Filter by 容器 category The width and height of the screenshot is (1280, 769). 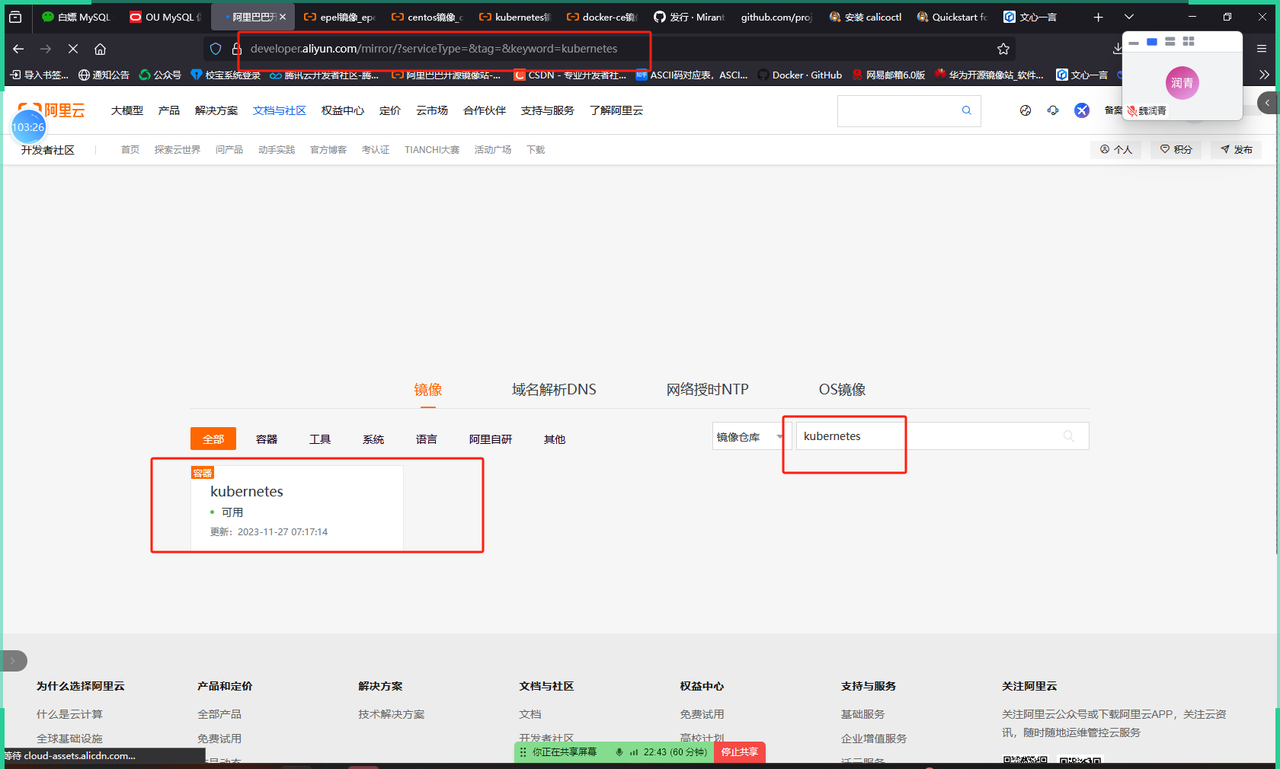pos(267,439)
